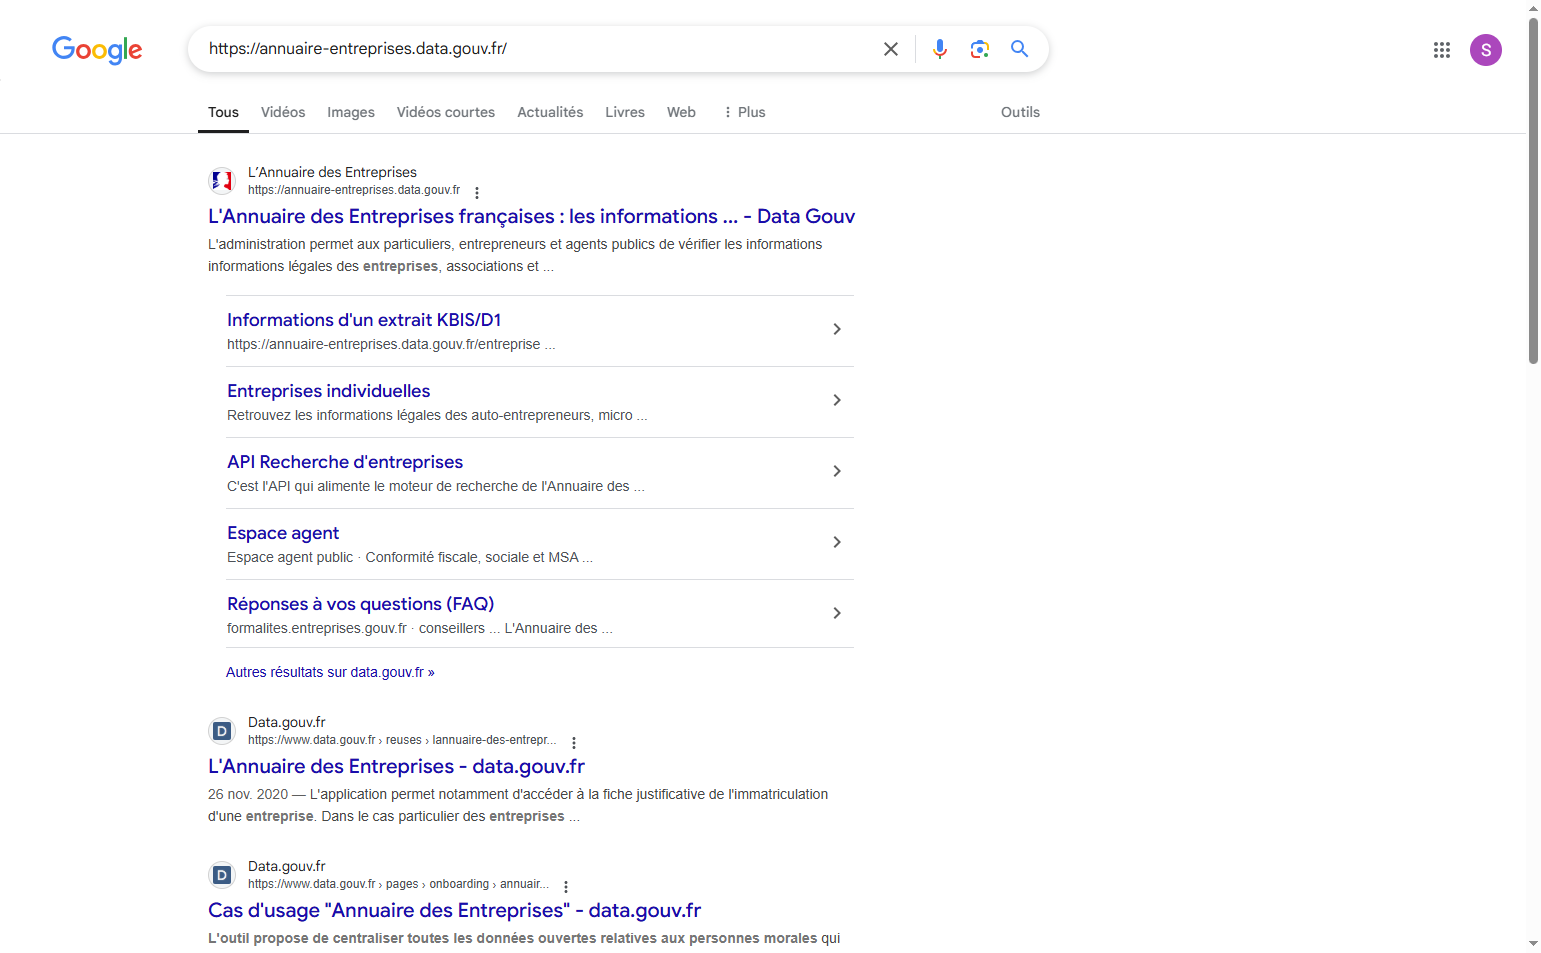Switch to the Livres tab
This screenshot has width=1541, height=953.
[625, 112]
